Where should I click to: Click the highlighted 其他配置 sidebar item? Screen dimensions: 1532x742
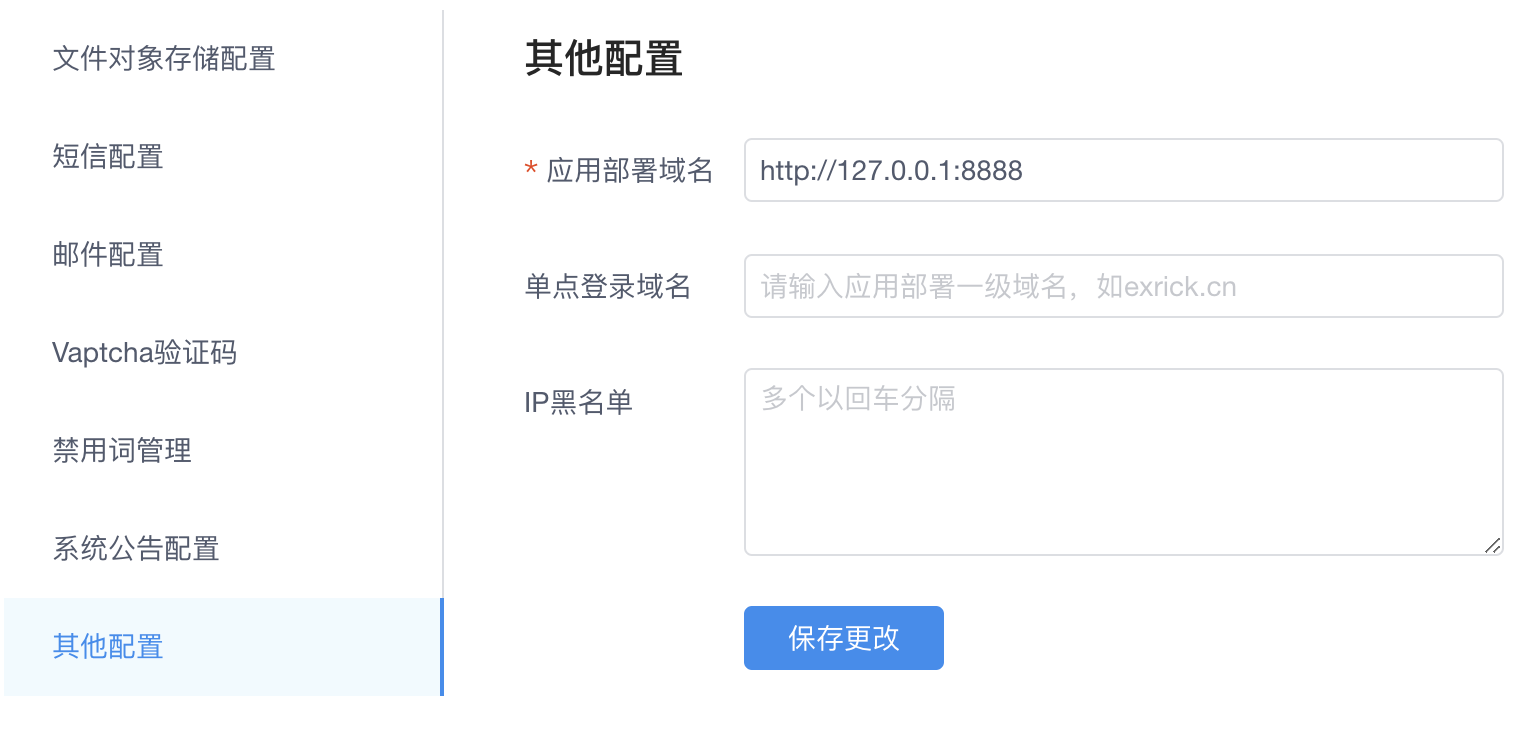click(222, 647)
